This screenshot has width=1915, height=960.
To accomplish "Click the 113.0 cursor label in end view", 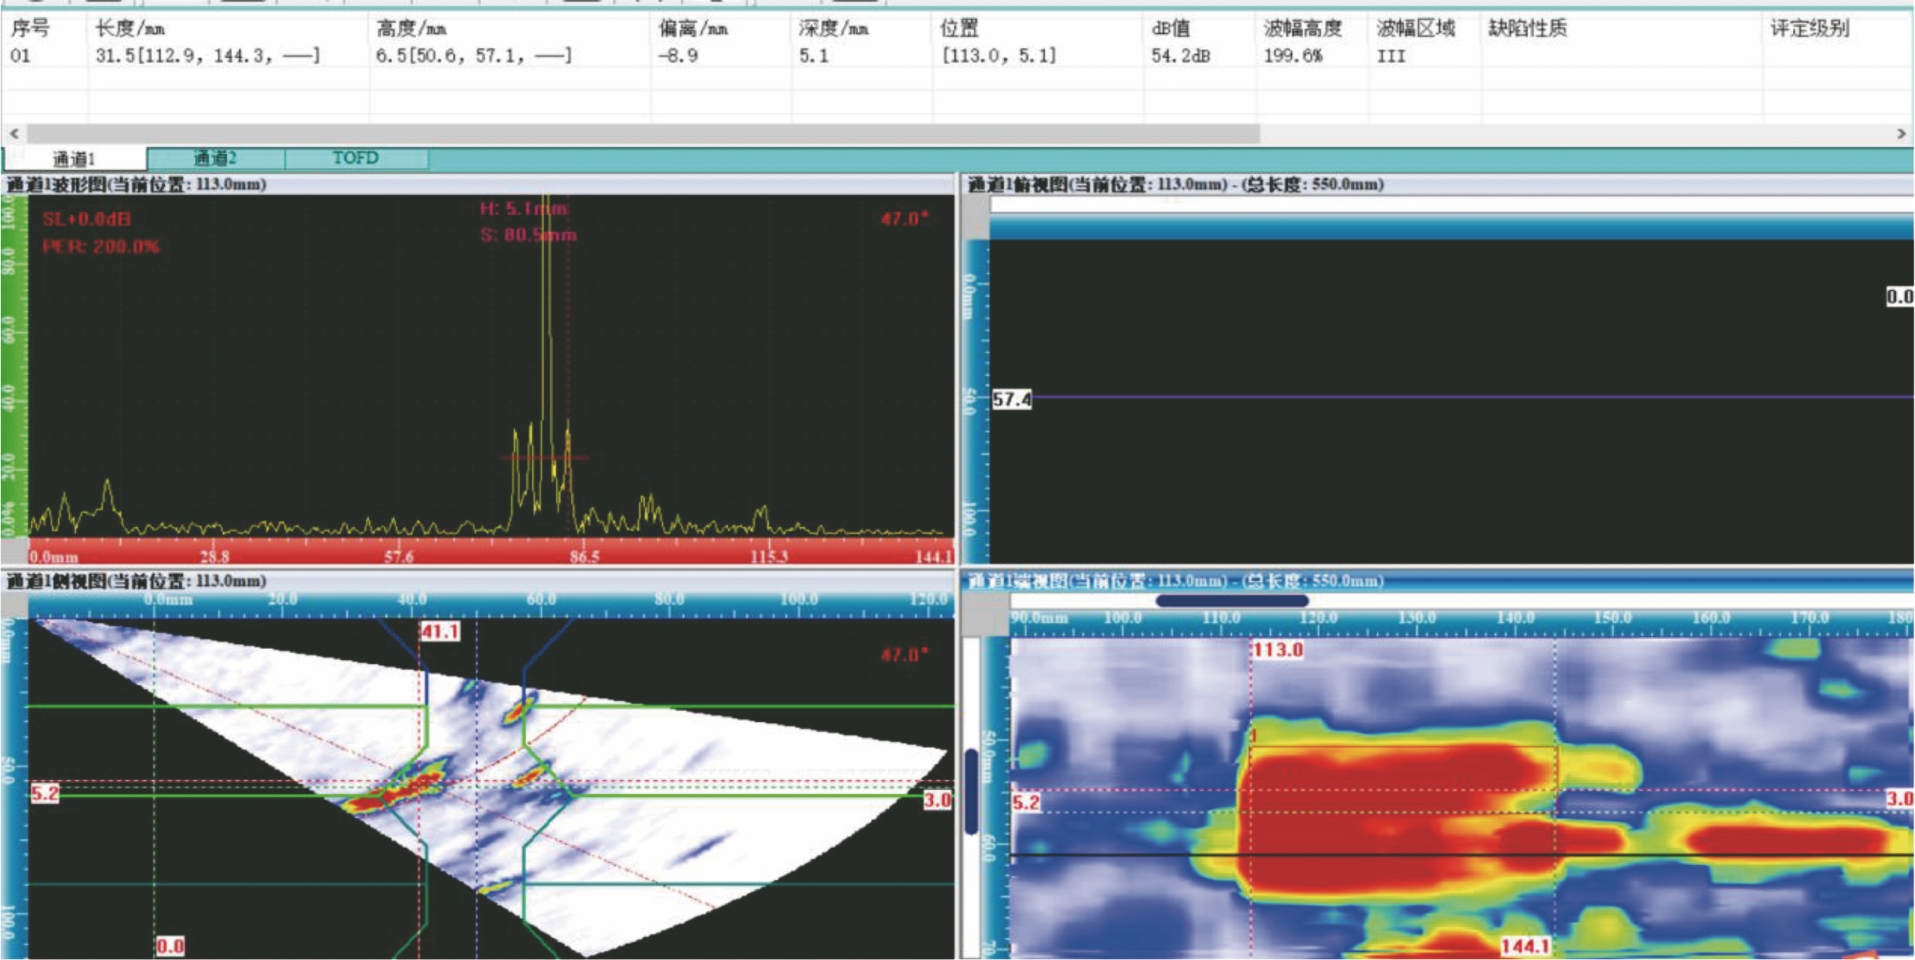I will click(x=1278, y=650).
